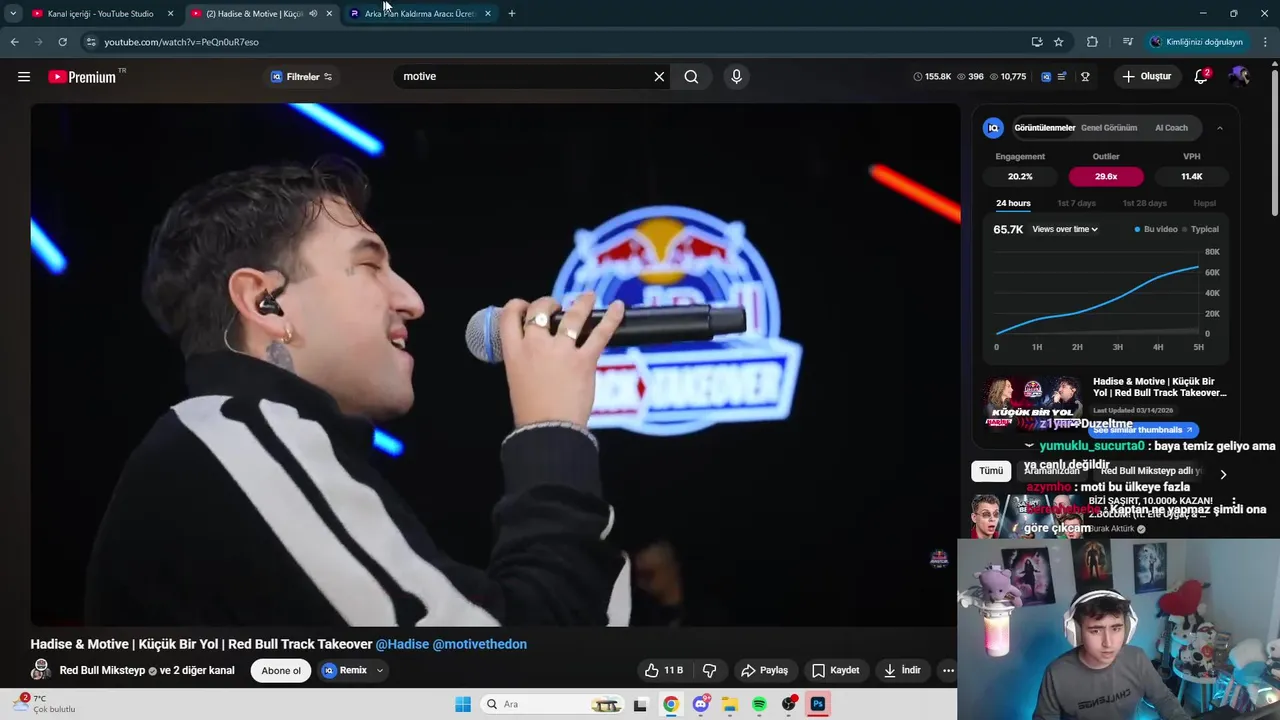Click the Oluştur create button
The image size is (1280, 720).
click(1147, 77)
